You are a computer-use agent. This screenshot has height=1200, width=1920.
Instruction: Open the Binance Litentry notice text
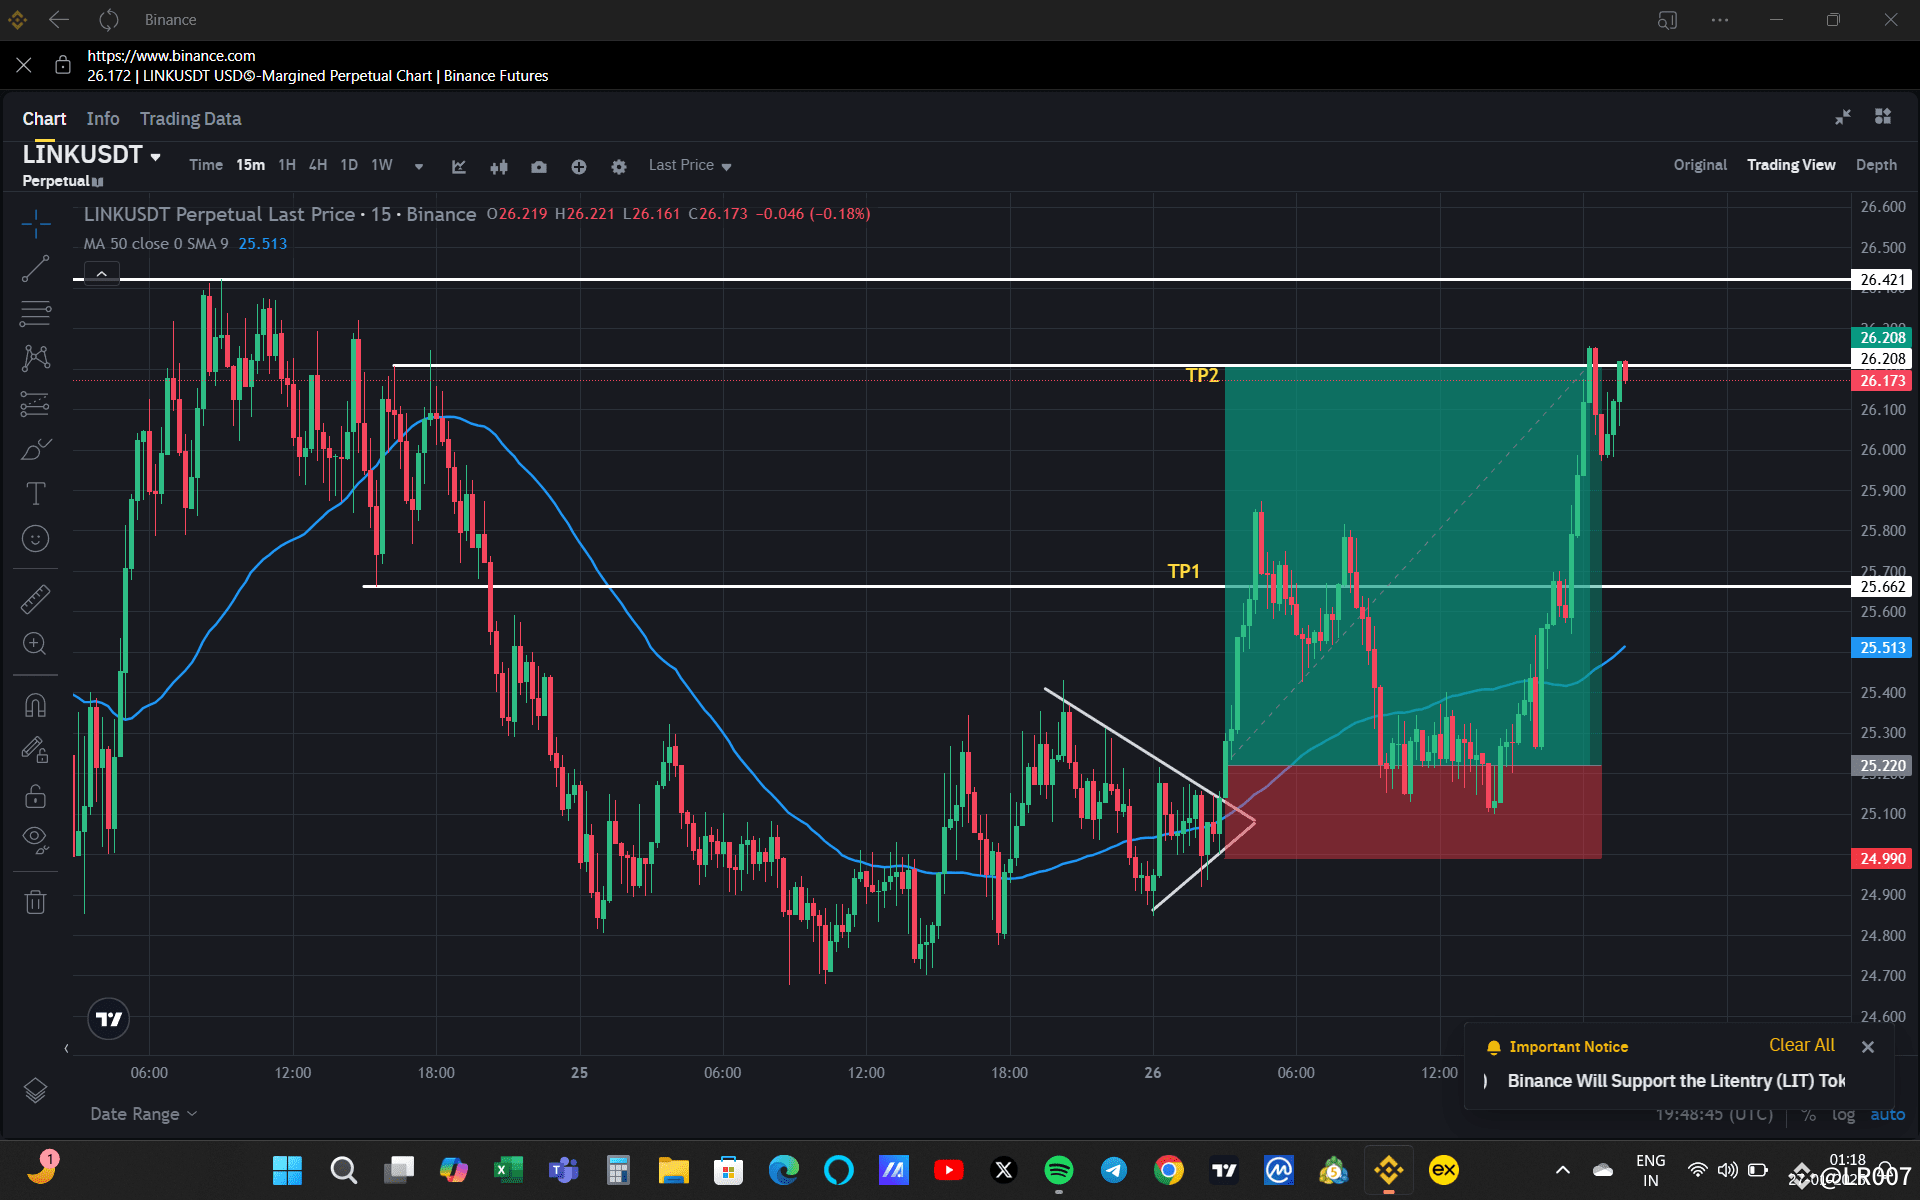point(1676,1081)
